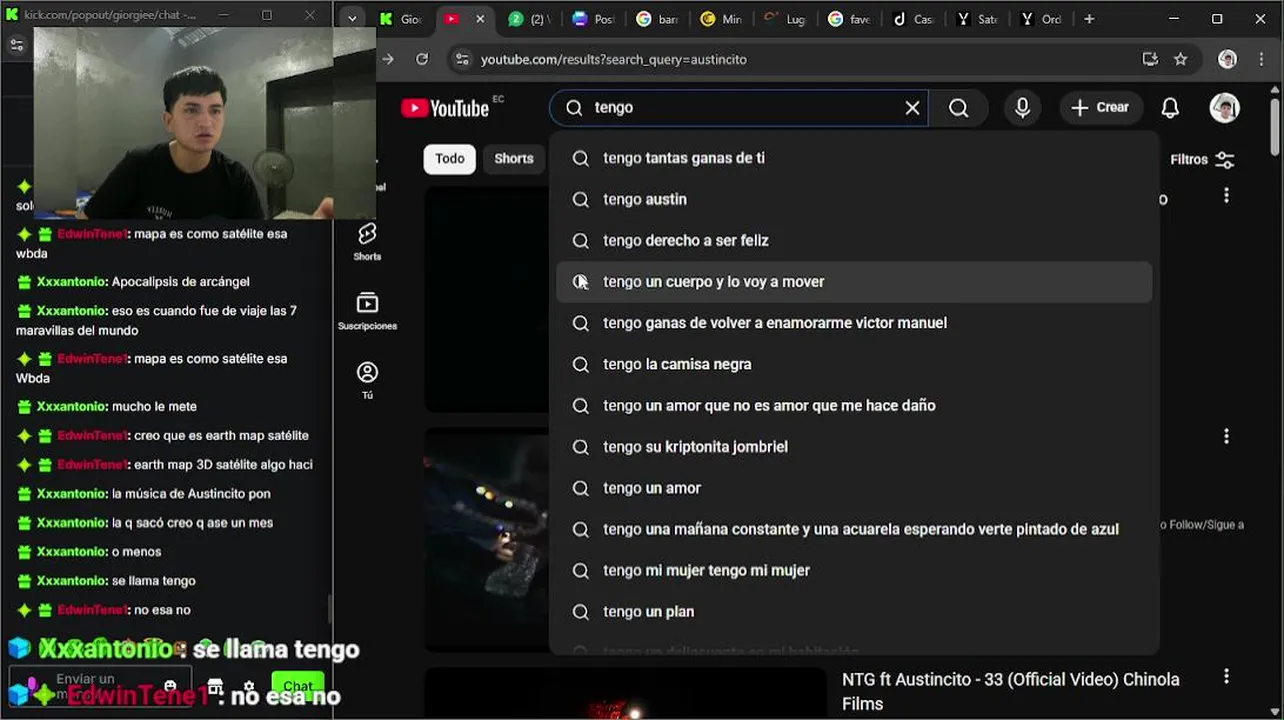View site information for youtube.com
Viewport: 1284px width, 720px height.
[x=461, y=59]
